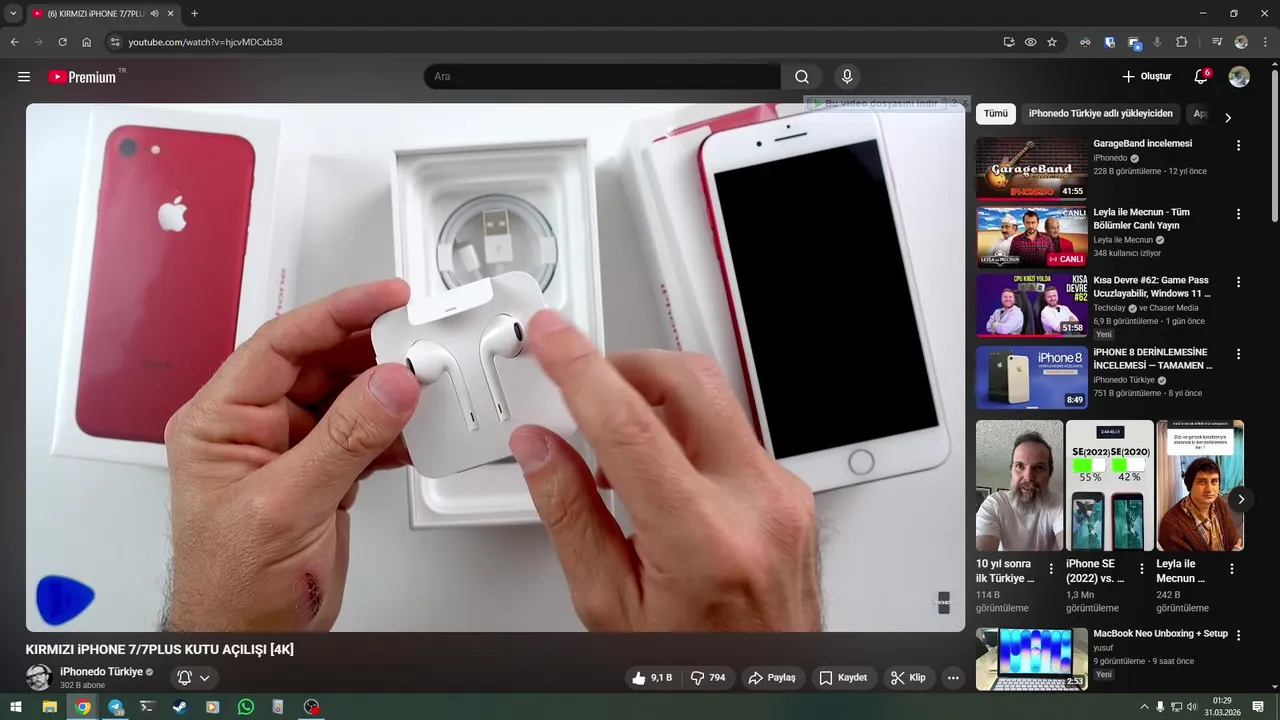Screen dimensions: 1280x720
Task: Close the KIRMIZI iPHONE YouTube tab
Action: click(x=170, y=14)
